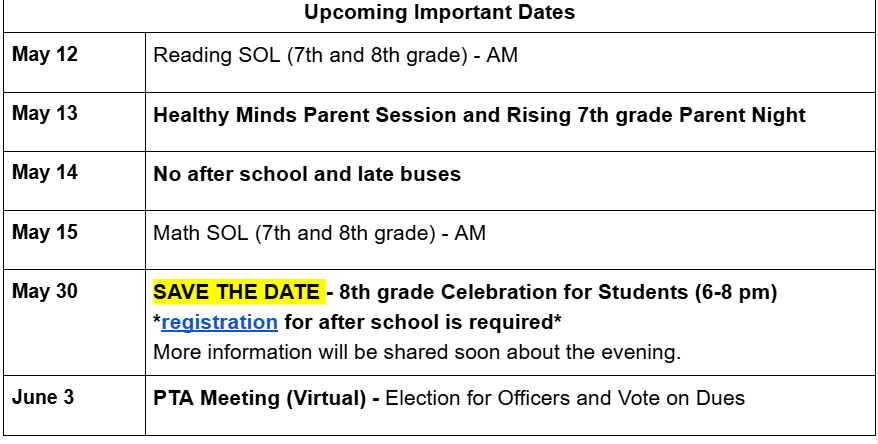Click the PTA Meeting (Virtual) bold text

coord(261,398)
